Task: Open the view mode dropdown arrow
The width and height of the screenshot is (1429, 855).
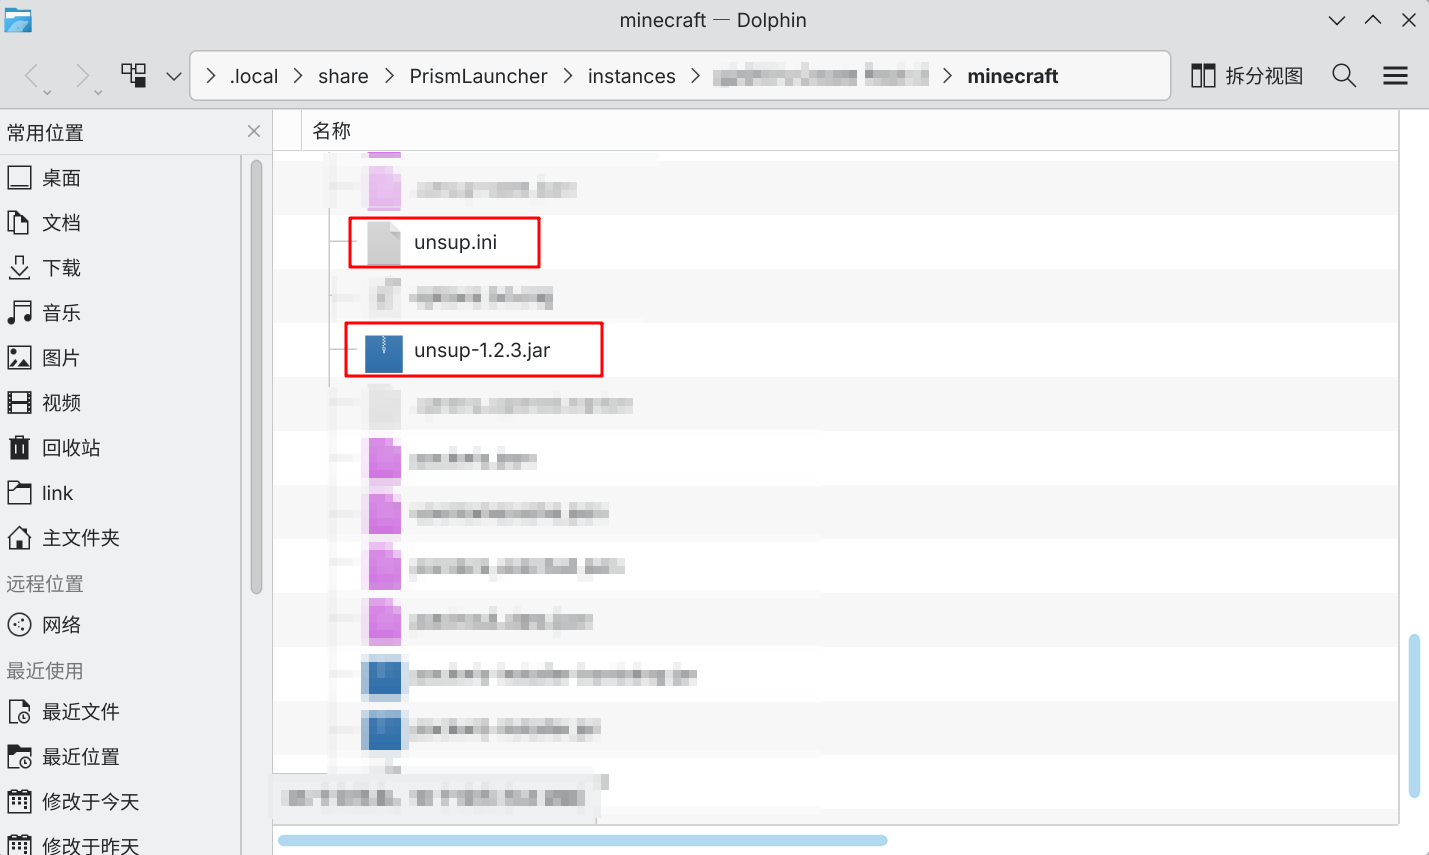Action: point(173,76)
